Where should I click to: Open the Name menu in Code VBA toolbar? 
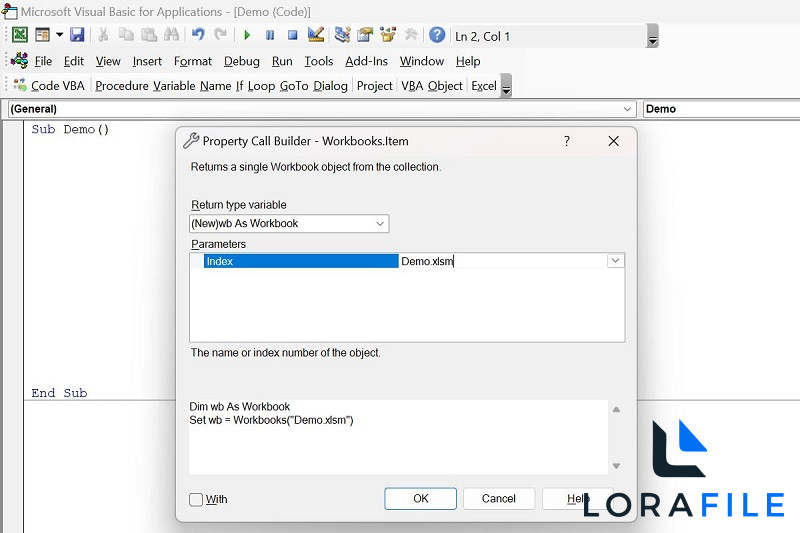(x=216, y=86)
